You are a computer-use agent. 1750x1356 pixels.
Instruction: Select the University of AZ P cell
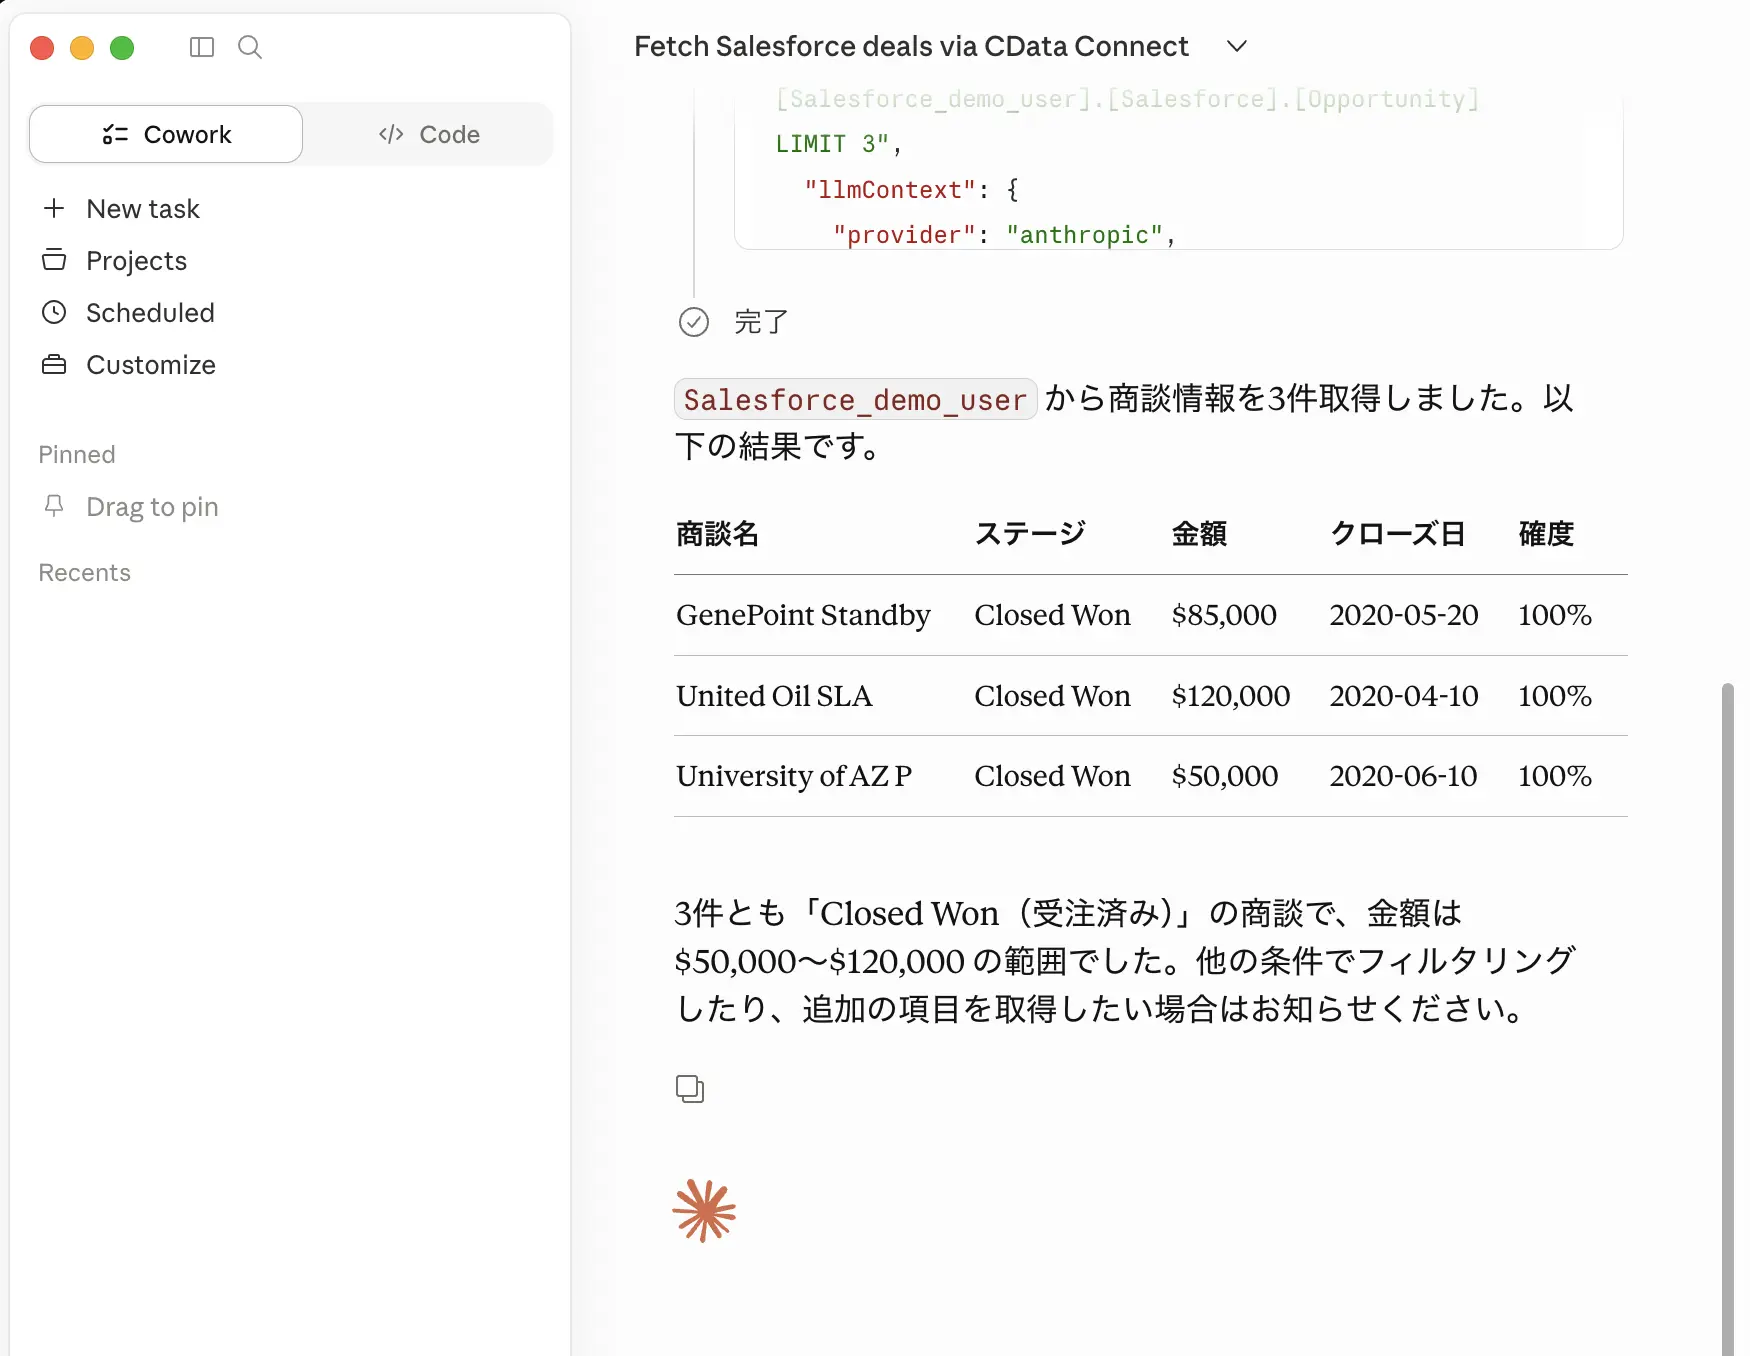coord(794,776)
